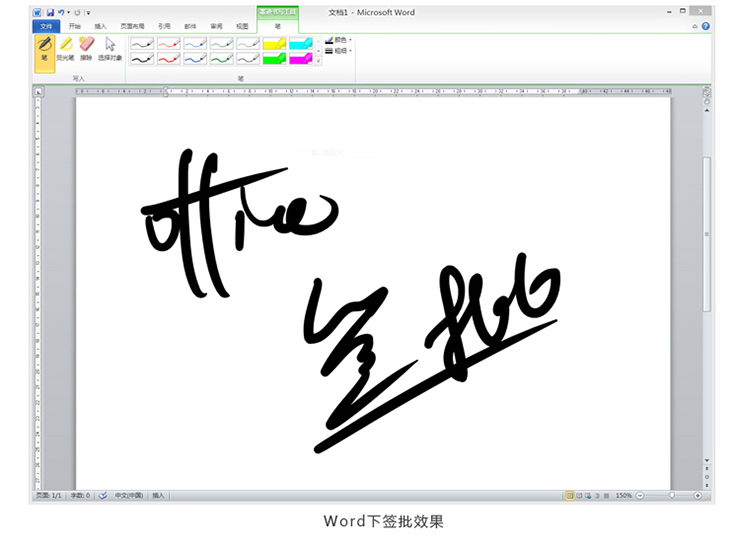Click the Select Objects (选择对象) arrow tool
Image resolution: width=740 pixels, height=552 pixels.
coord(110,49)
